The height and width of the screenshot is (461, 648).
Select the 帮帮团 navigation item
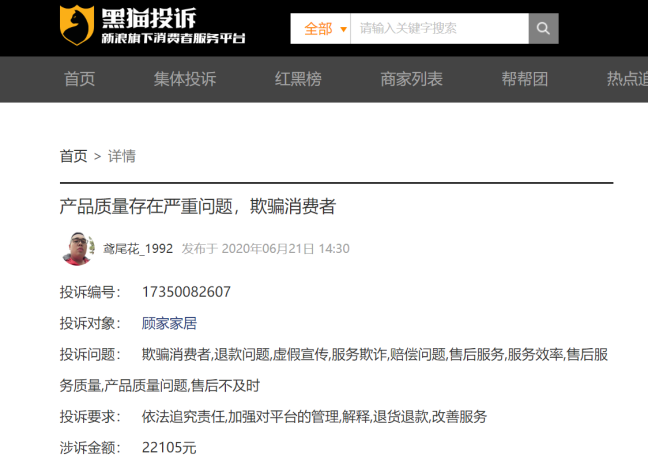pos(525,79)
